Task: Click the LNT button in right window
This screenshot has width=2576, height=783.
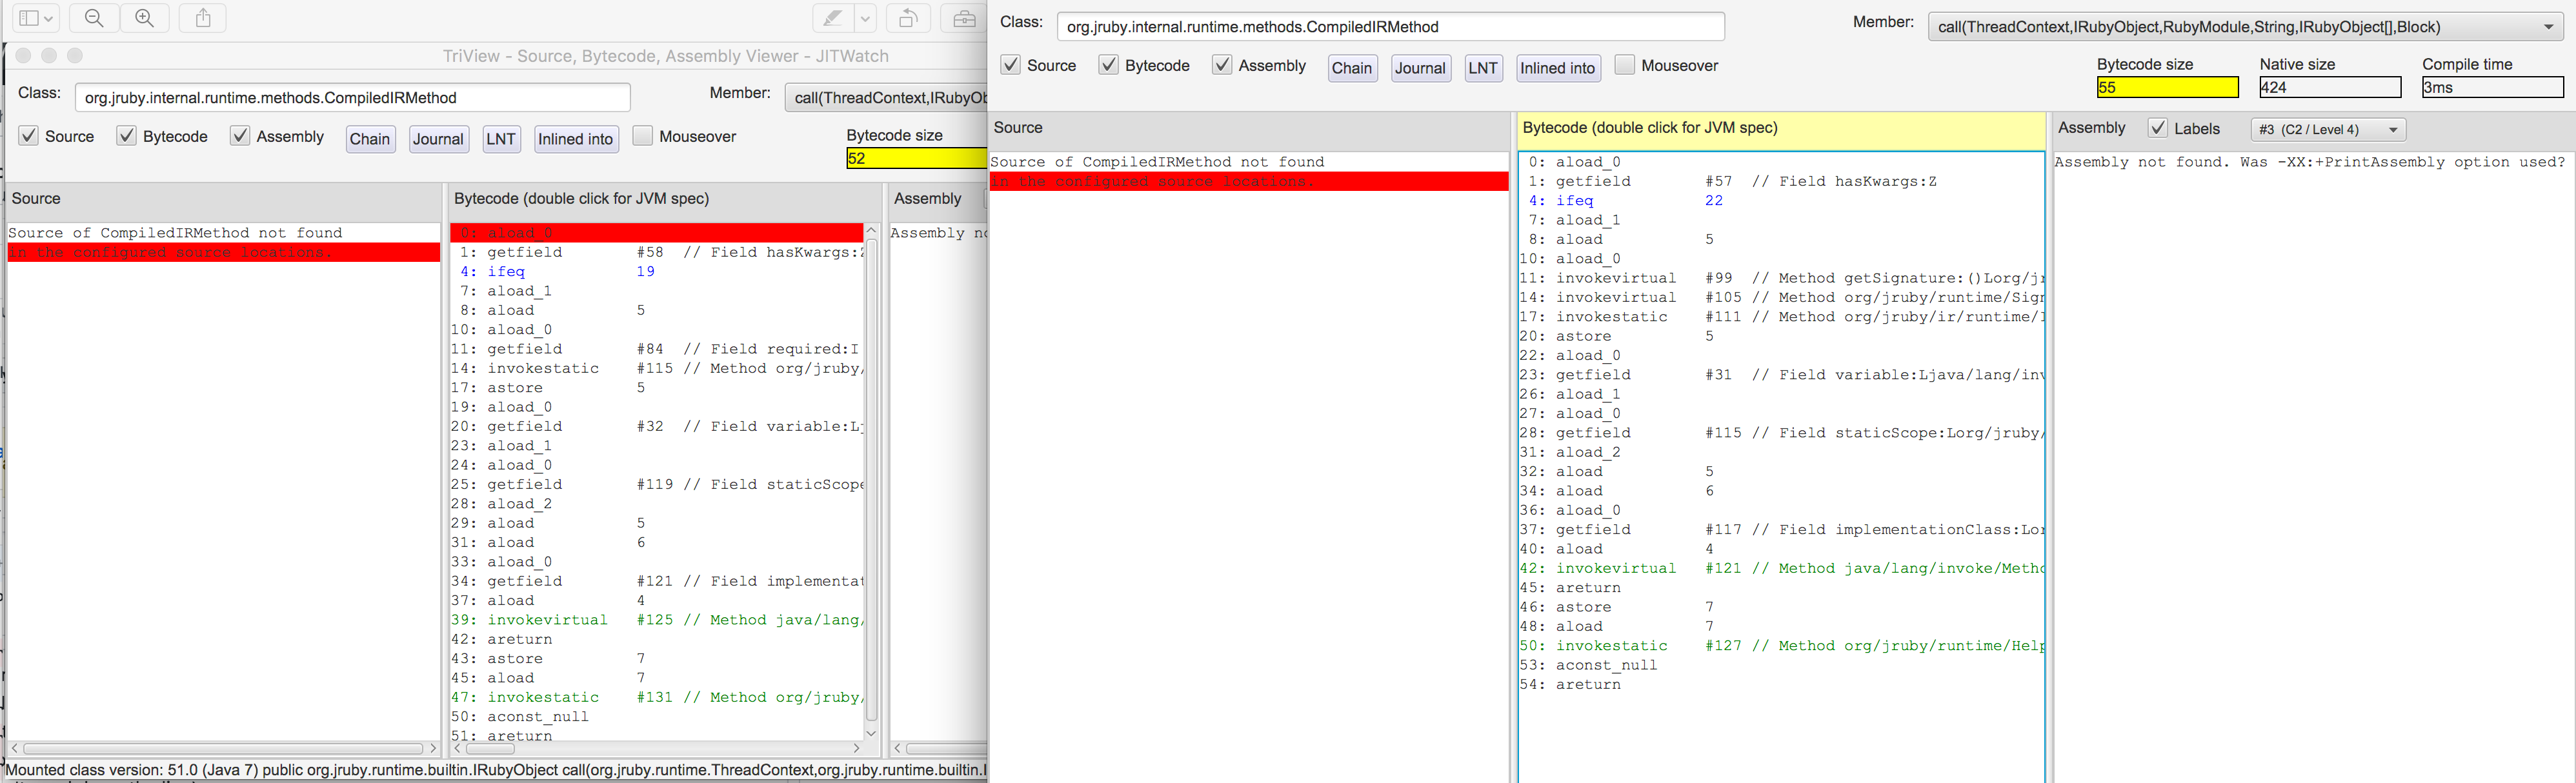Action: [1483, 68]
